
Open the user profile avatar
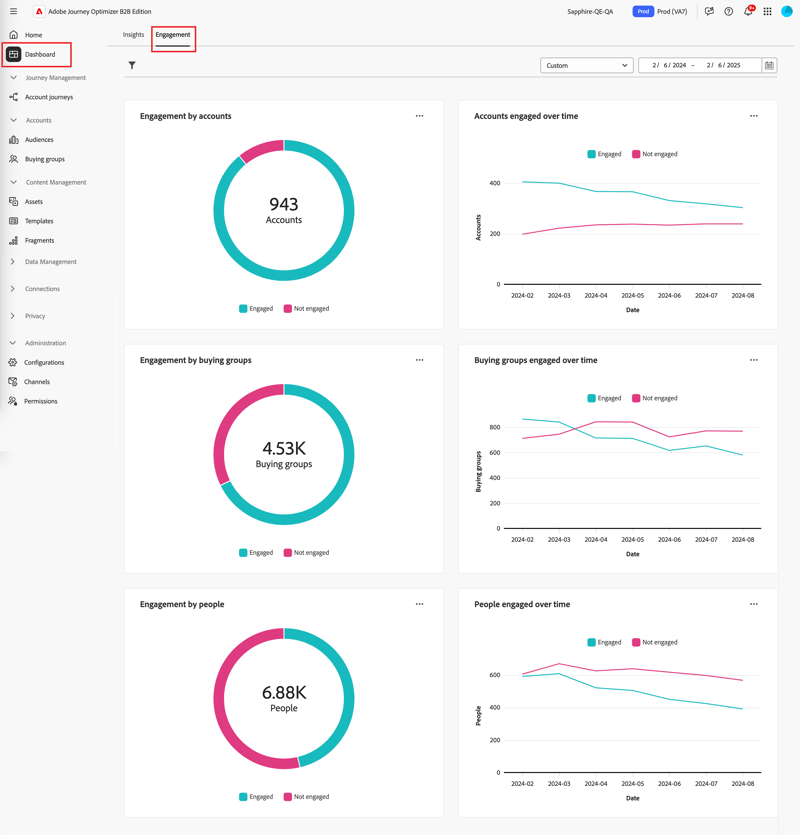point(787,11)
